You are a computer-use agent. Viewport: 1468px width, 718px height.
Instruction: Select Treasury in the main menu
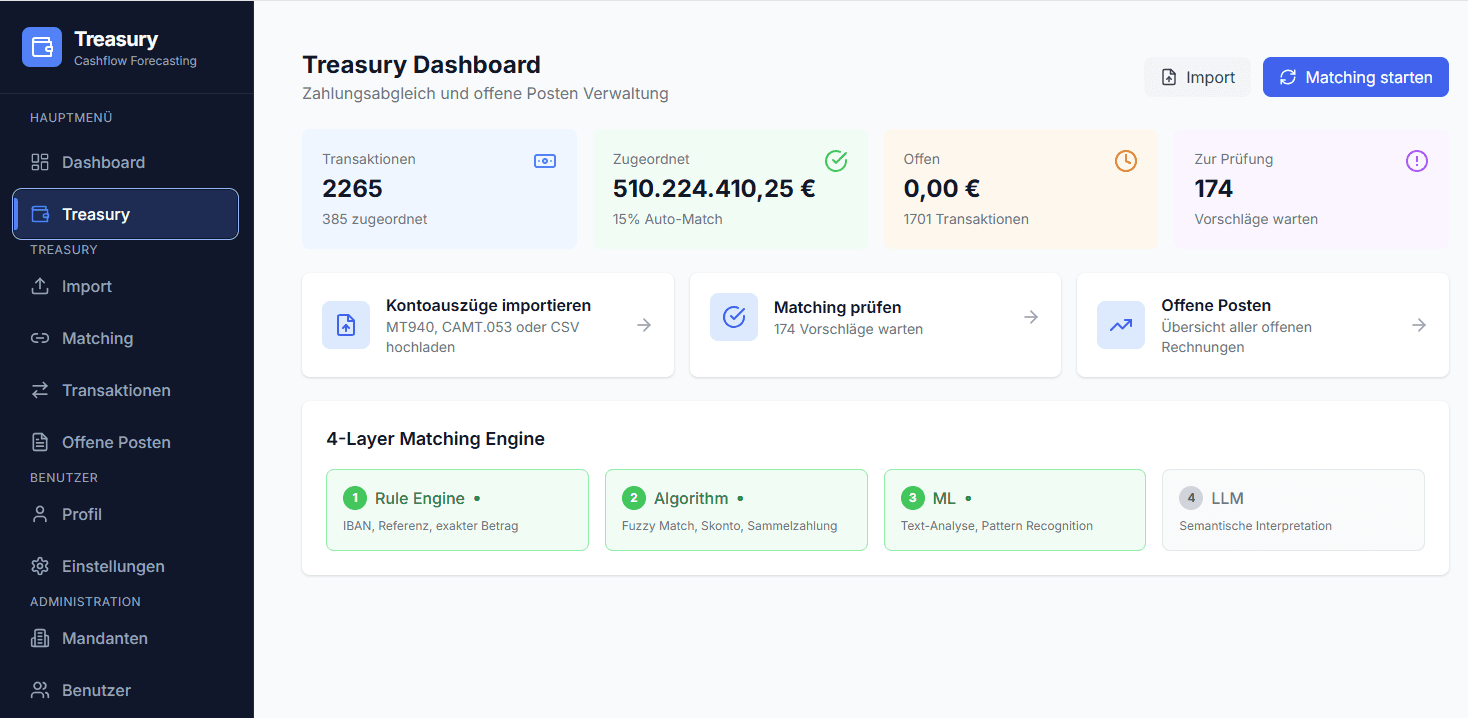(95, 213)
